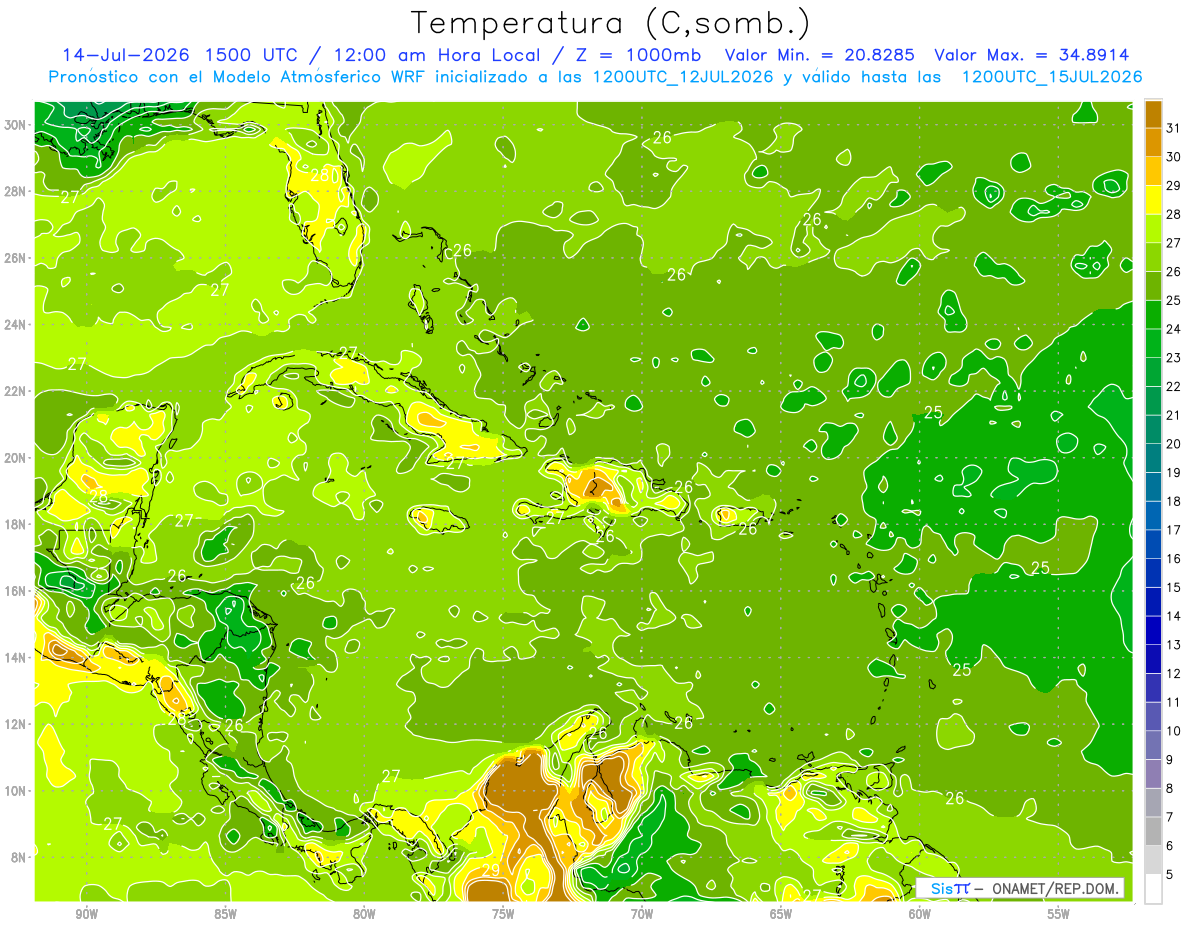The height and width of the screenshot is (927, 1200).
Task: Click the "90W" longitude axis label
Action: tap(86, 914)
